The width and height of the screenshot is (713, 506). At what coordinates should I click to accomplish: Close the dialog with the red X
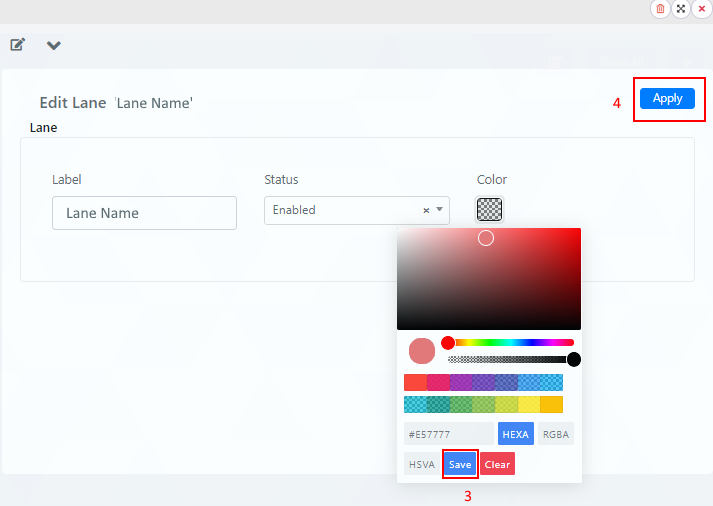click(x=702, y=9)
